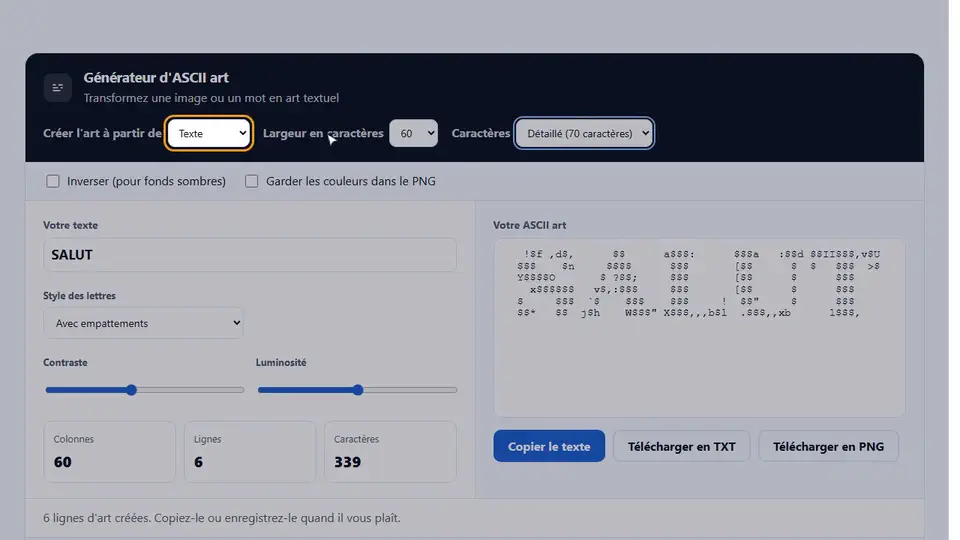Image resolution: width=960 pixels, height=540 pixels.
Task: Click the Générateur d'ASCII art title
Action: tap(156, 78)
